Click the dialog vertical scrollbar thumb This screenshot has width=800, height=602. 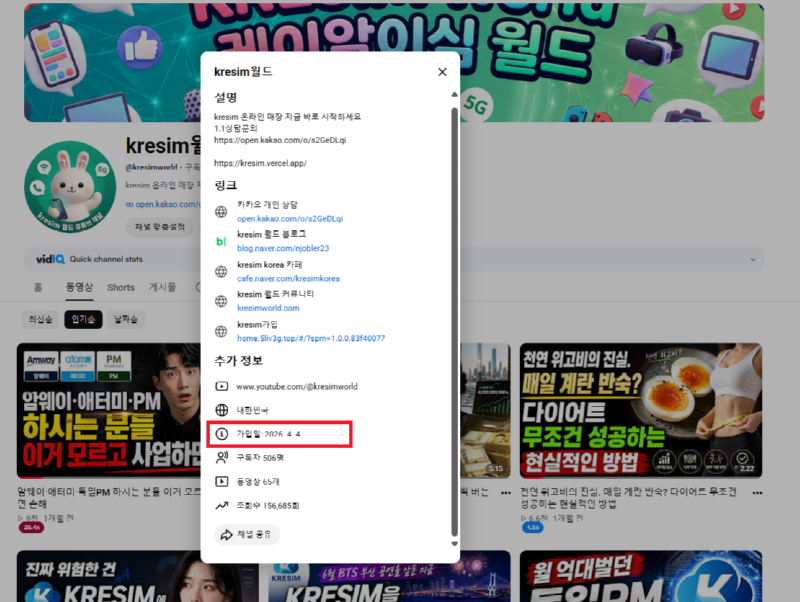click(454, 321)
